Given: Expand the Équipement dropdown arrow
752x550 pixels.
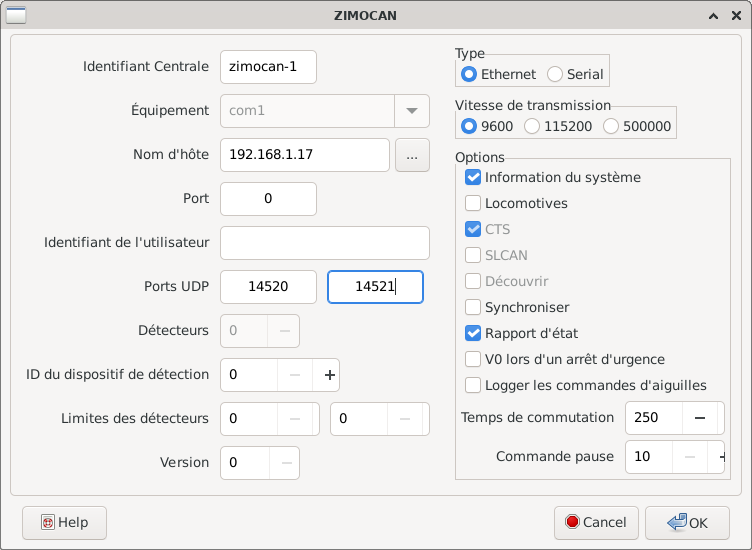Looking at the screenshot, I should [411, 111].
